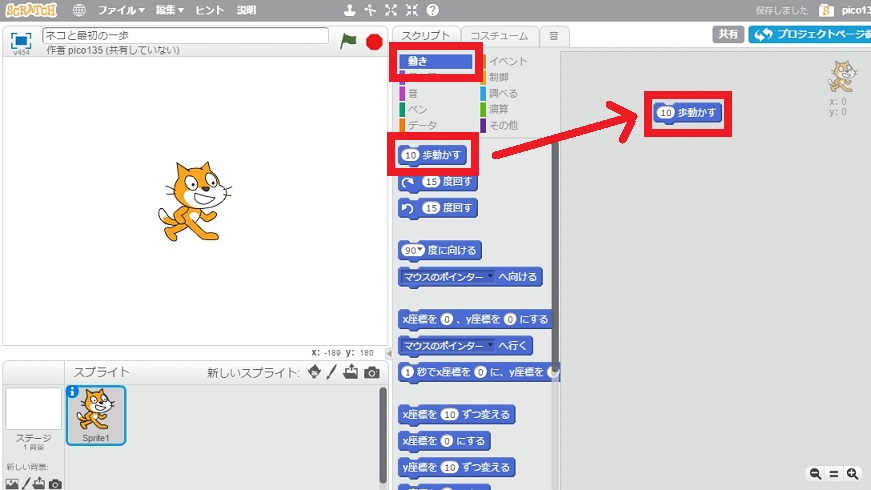The width and height of the screenshot is (871, 490).
Task: Click palette block 10歩動かす
Action: 432,156
